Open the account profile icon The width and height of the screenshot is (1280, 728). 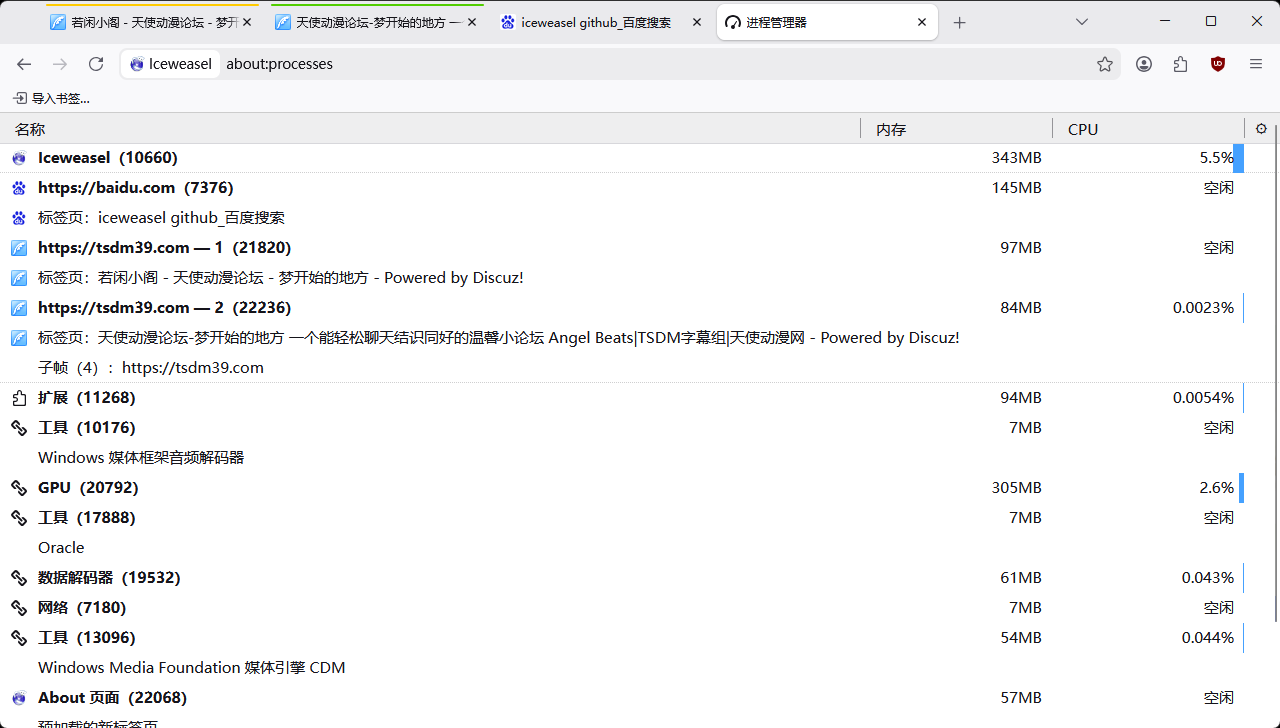tap(1144, 64)
